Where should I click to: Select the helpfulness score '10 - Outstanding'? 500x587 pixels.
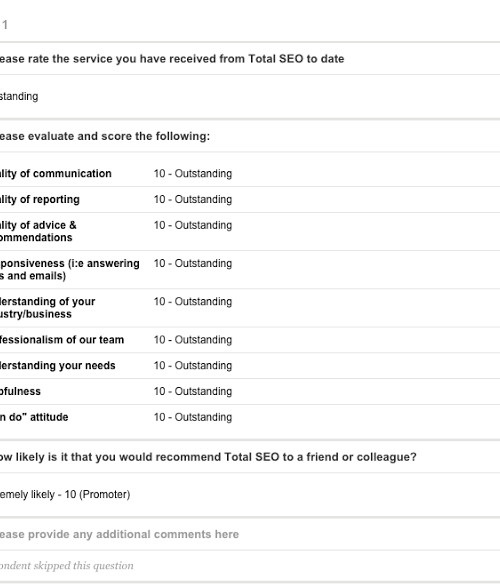tap(193, 392)
